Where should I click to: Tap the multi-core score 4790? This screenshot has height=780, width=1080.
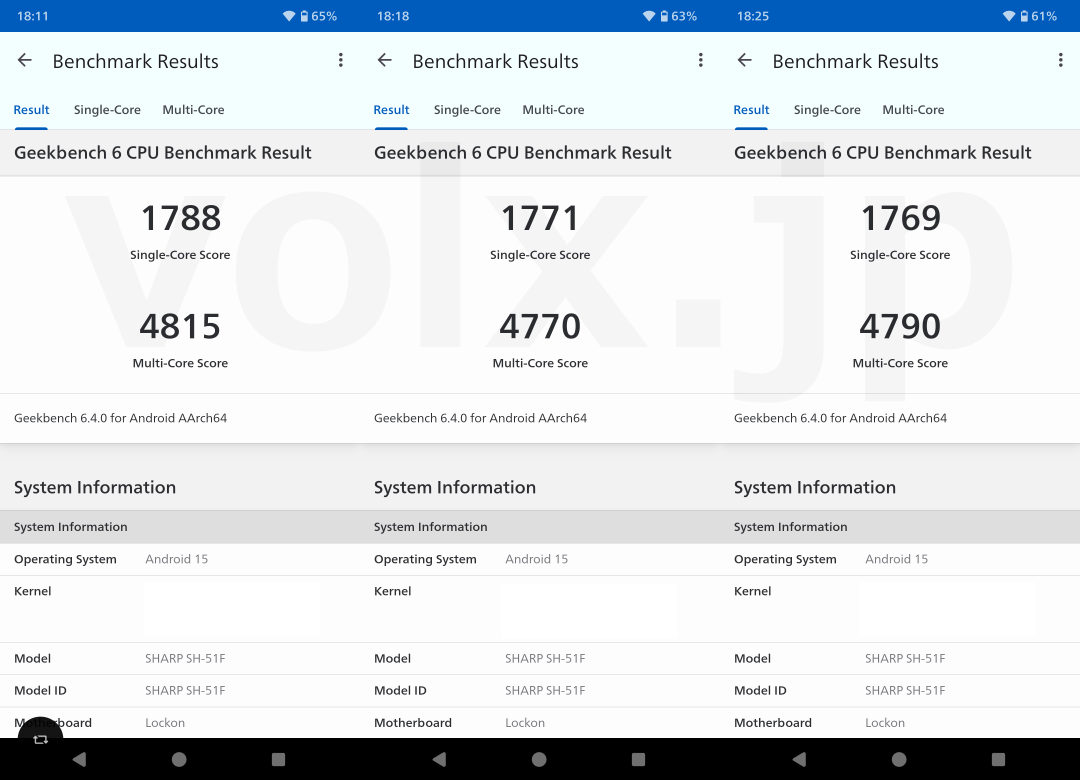point(900,327)
